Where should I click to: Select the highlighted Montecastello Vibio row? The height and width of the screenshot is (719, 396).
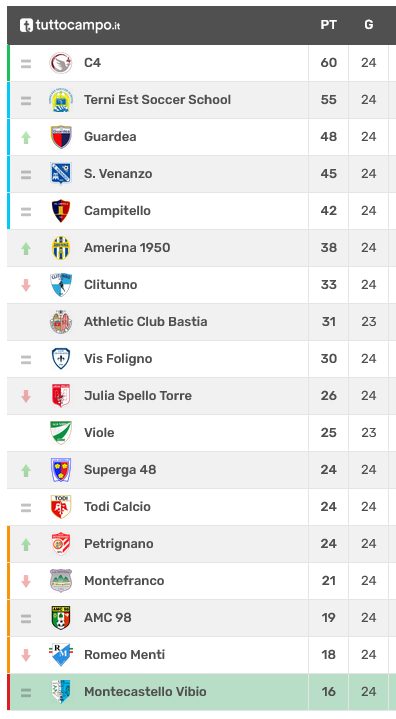[202, 692]
